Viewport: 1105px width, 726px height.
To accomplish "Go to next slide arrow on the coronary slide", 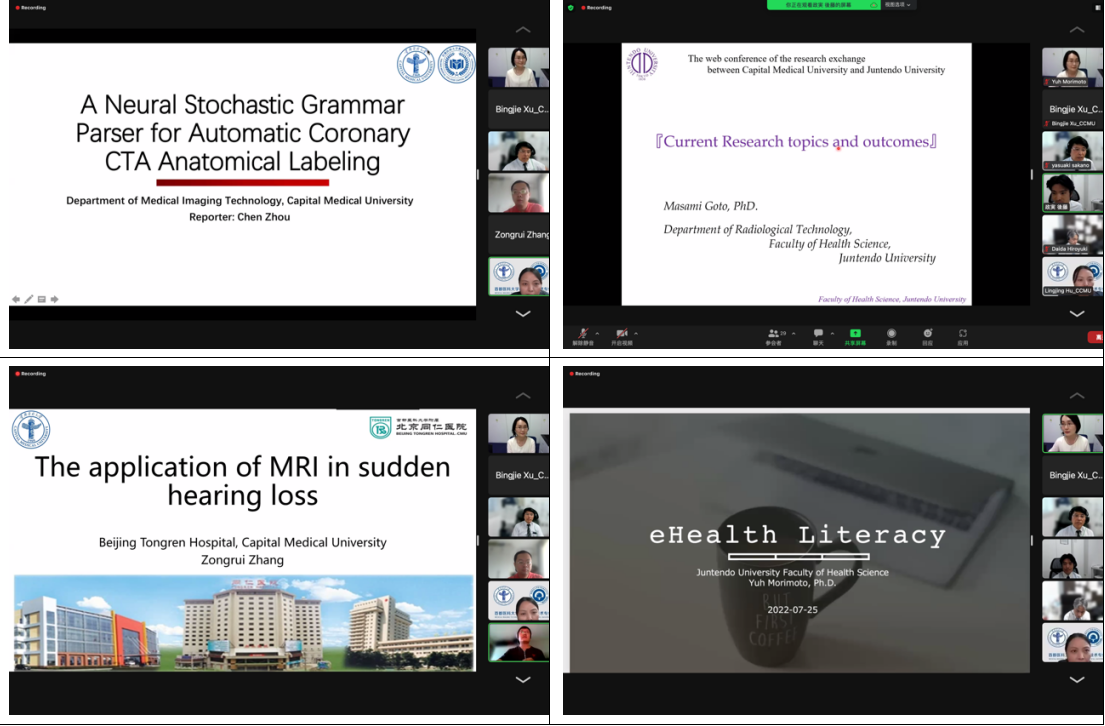I will (54, 299).
